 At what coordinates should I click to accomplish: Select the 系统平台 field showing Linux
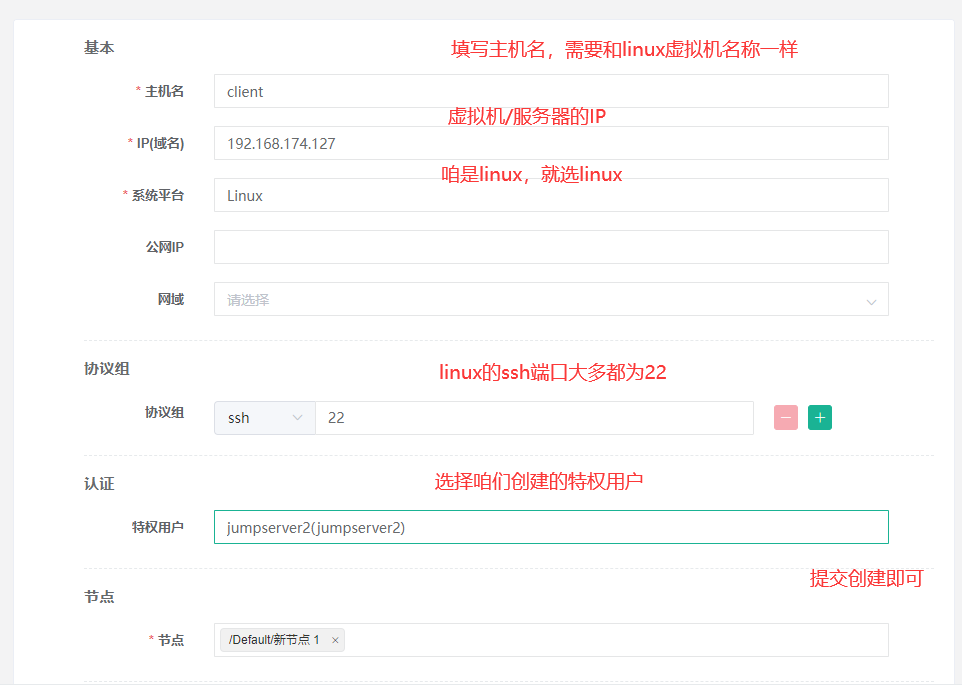point(550,194)
